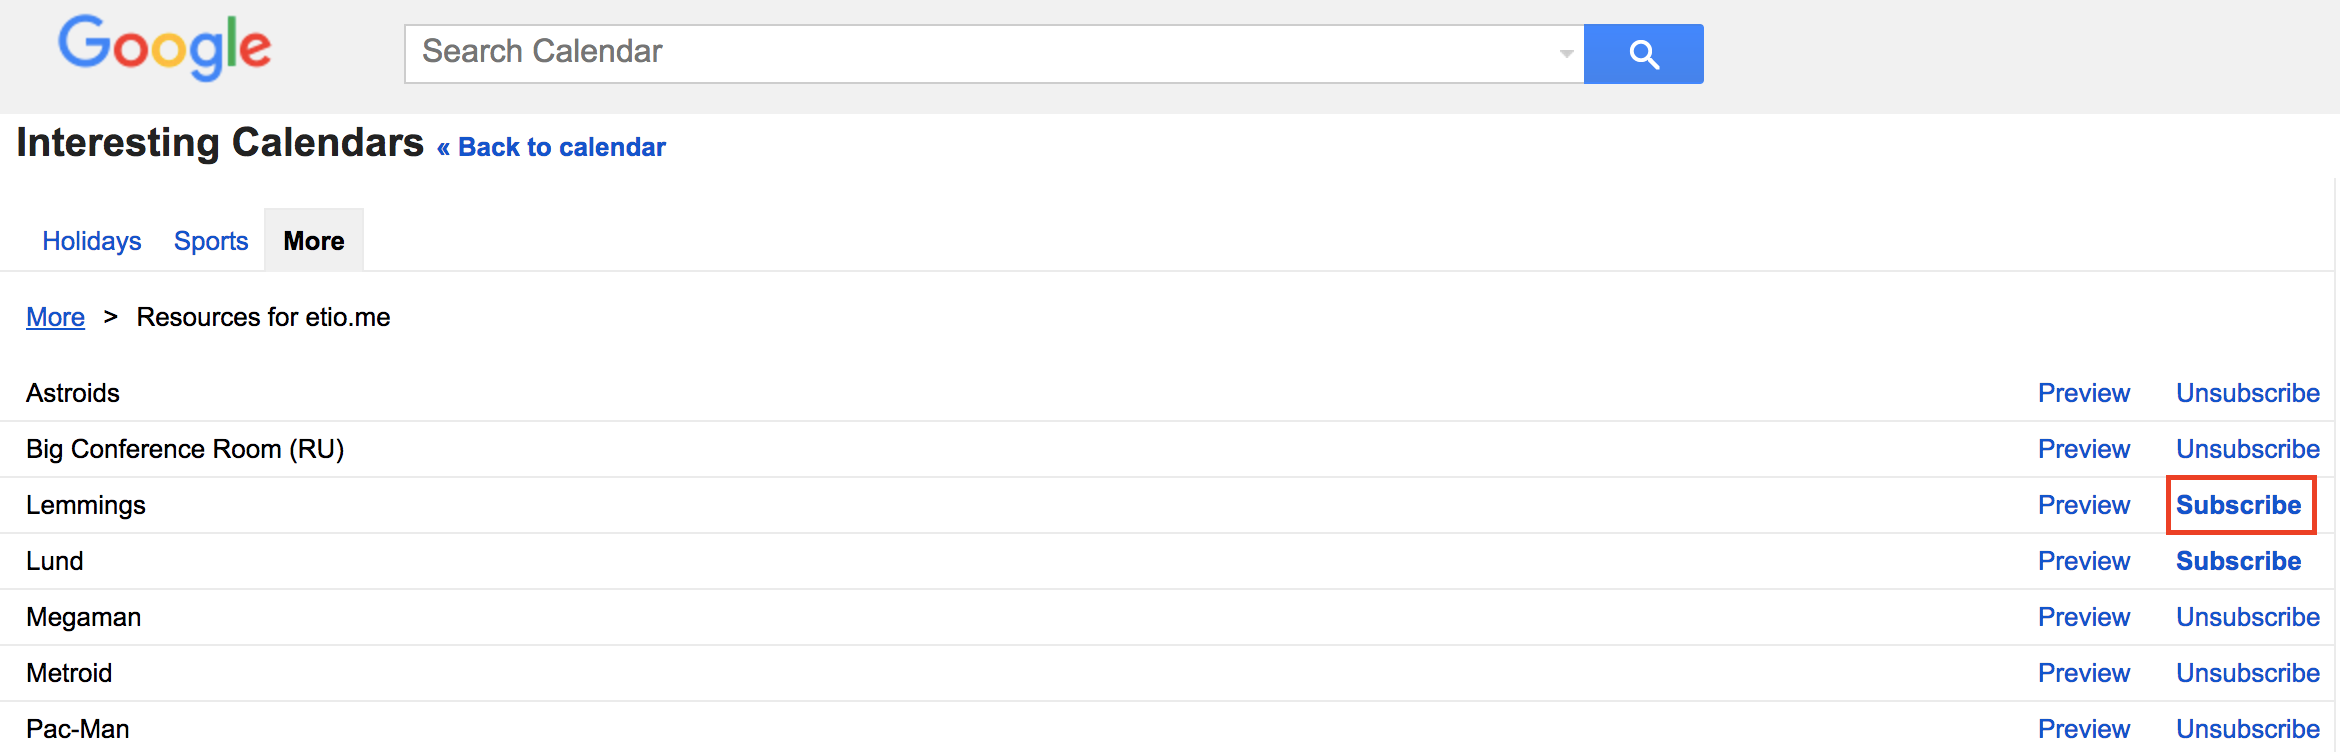Select the More tab

[314, 240]
